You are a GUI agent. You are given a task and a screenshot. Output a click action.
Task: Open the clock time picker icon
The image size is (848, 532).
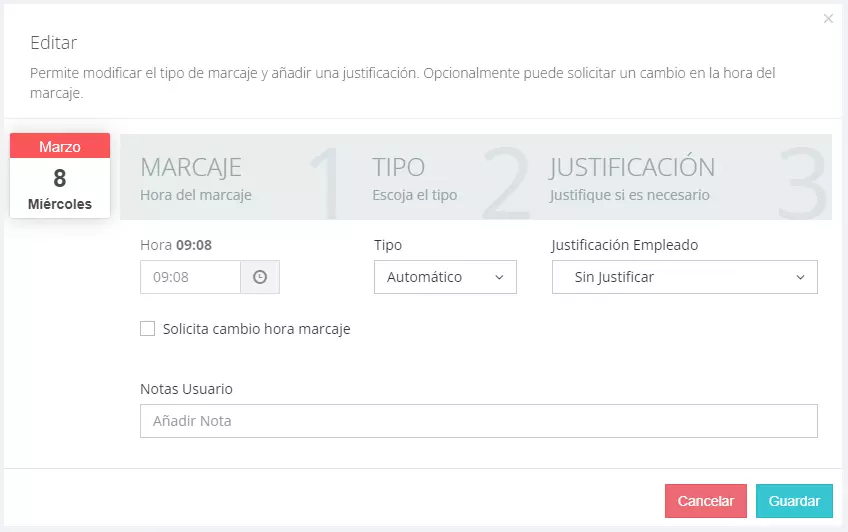coord(260,277)
